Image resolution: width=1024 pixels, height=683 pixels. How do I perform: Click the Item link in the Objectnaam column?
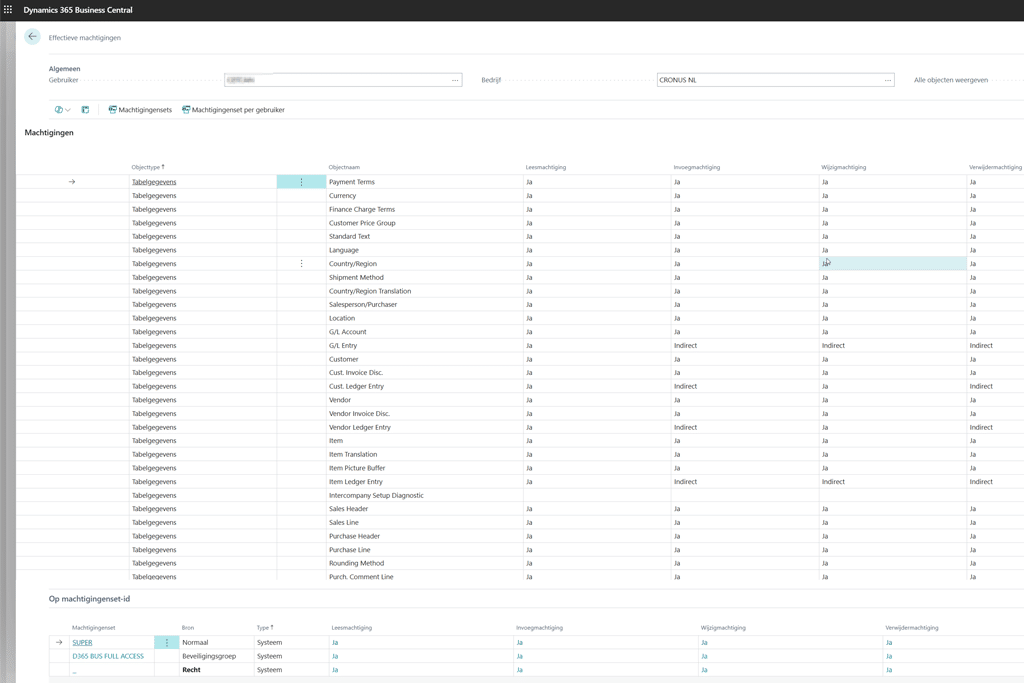click(x=335, y=440)
